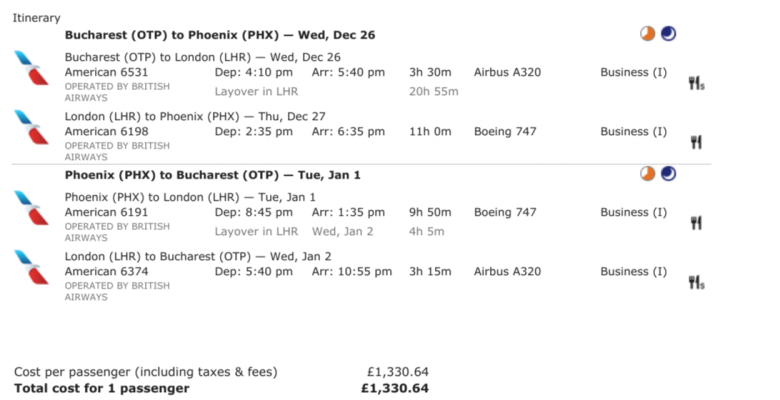Click the 20h 55m layover in LHR
The height and width of the screenshot is (400, 780).
click(x=434, y=92)
